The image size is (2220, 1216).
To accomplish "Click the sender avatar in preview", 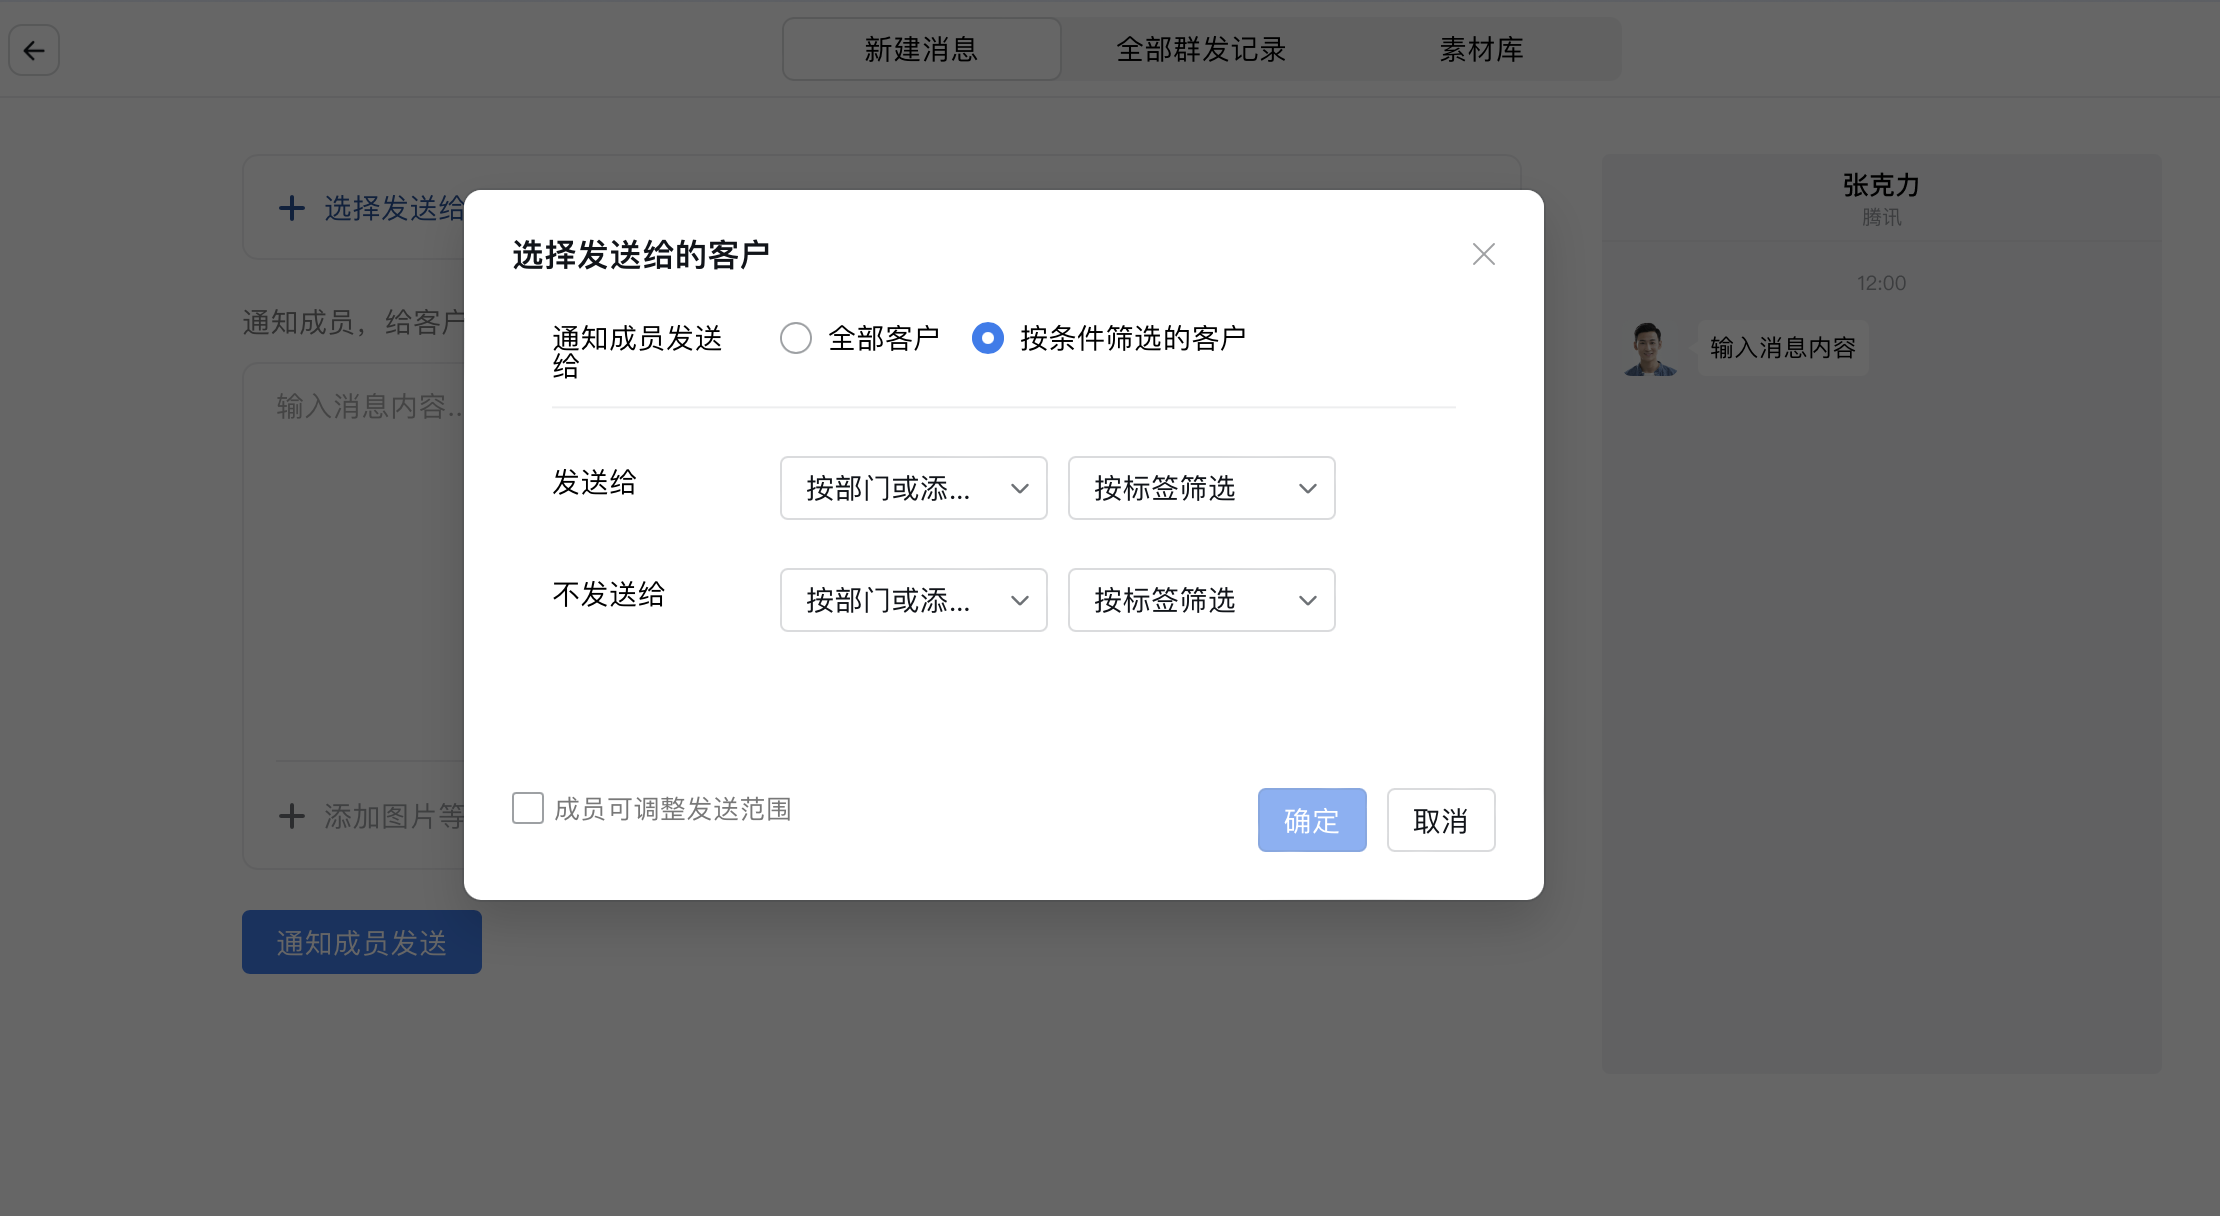I will [x=1649, y=349].
